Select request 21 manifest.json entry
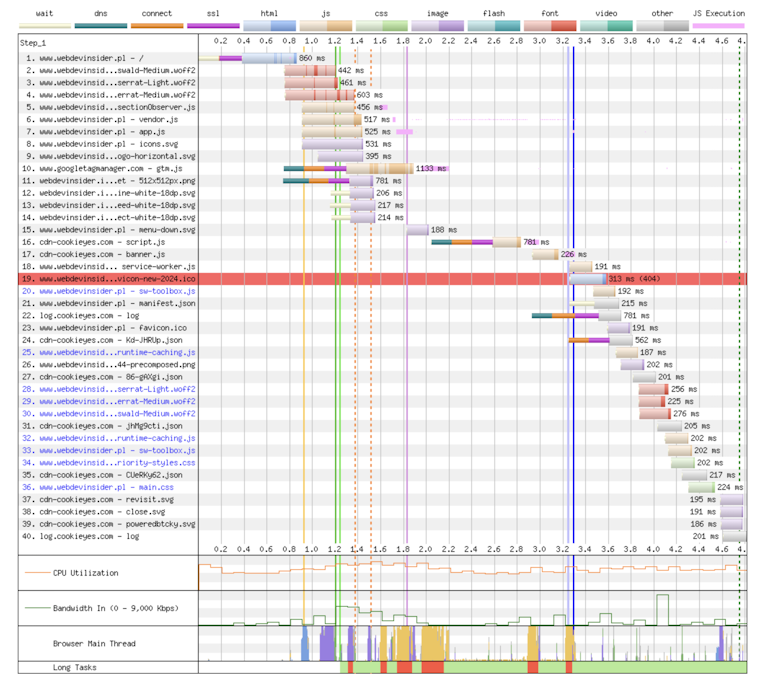Image resolution: width=768 pixels, height=681 pixels. coord(111,303)
